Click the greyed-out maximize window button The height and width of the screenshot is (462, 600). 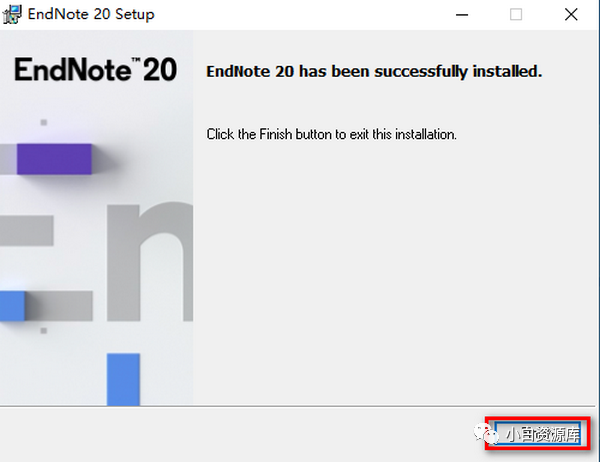click(x=516, y=15)
